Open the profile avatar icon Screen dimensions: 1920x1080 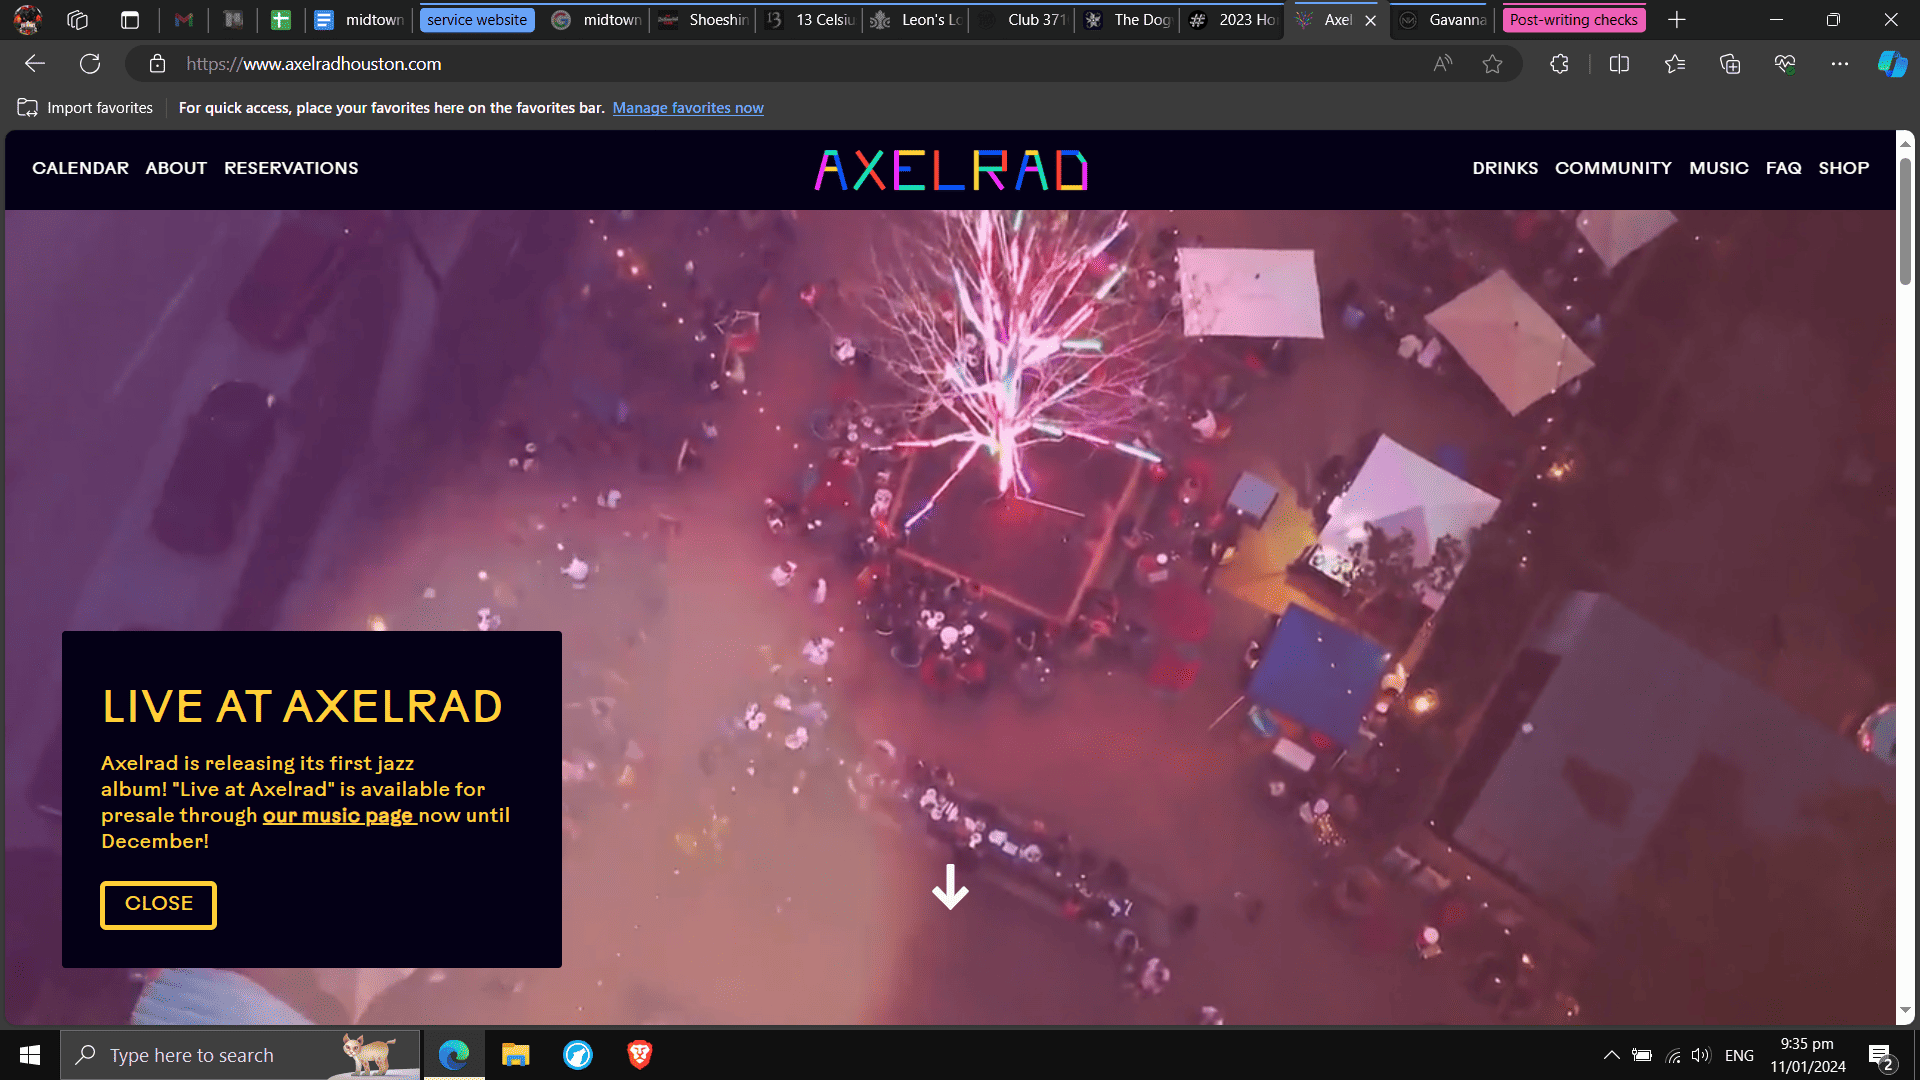(x=28, y=19)
